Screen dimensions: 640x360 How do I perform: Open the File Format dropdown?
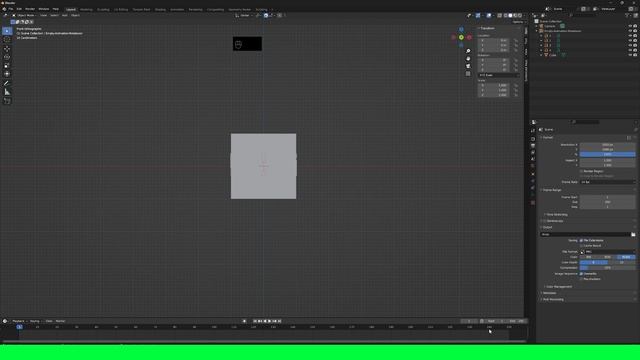point(607,251)
